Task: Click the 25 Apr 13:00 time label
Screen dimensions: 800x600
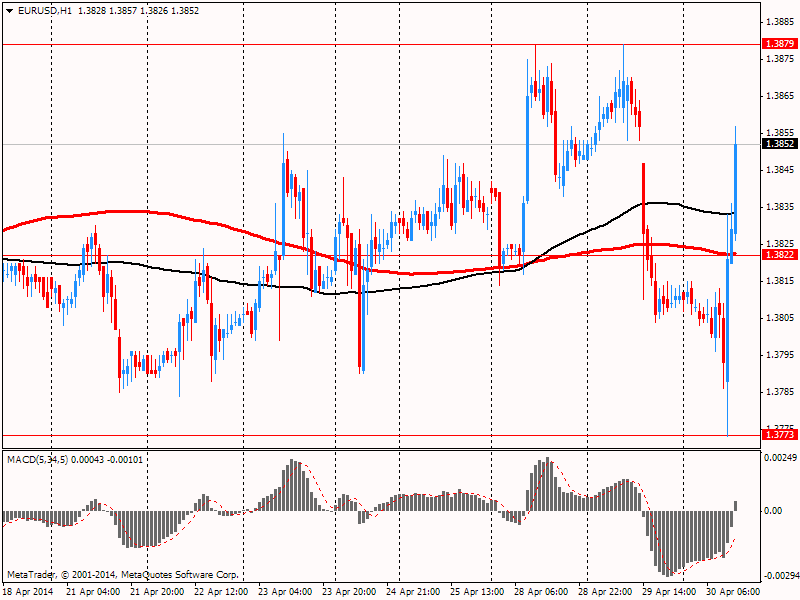Action: 476,592
